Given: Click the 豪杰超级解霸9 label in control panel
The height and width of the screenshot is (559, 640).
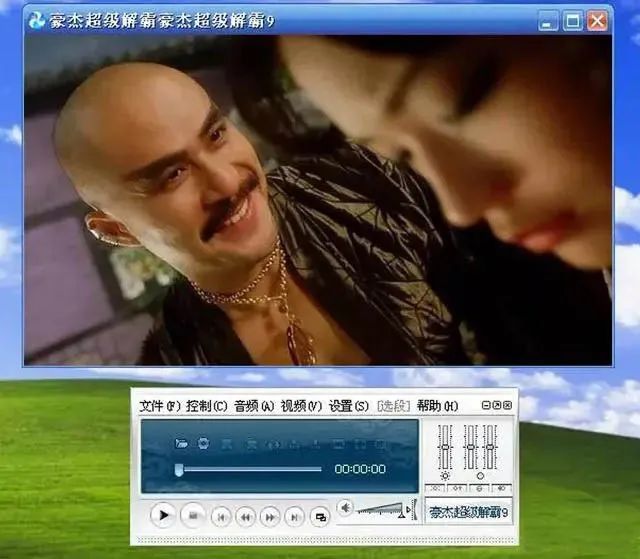Looking at the screenshot, I should 469,512.
